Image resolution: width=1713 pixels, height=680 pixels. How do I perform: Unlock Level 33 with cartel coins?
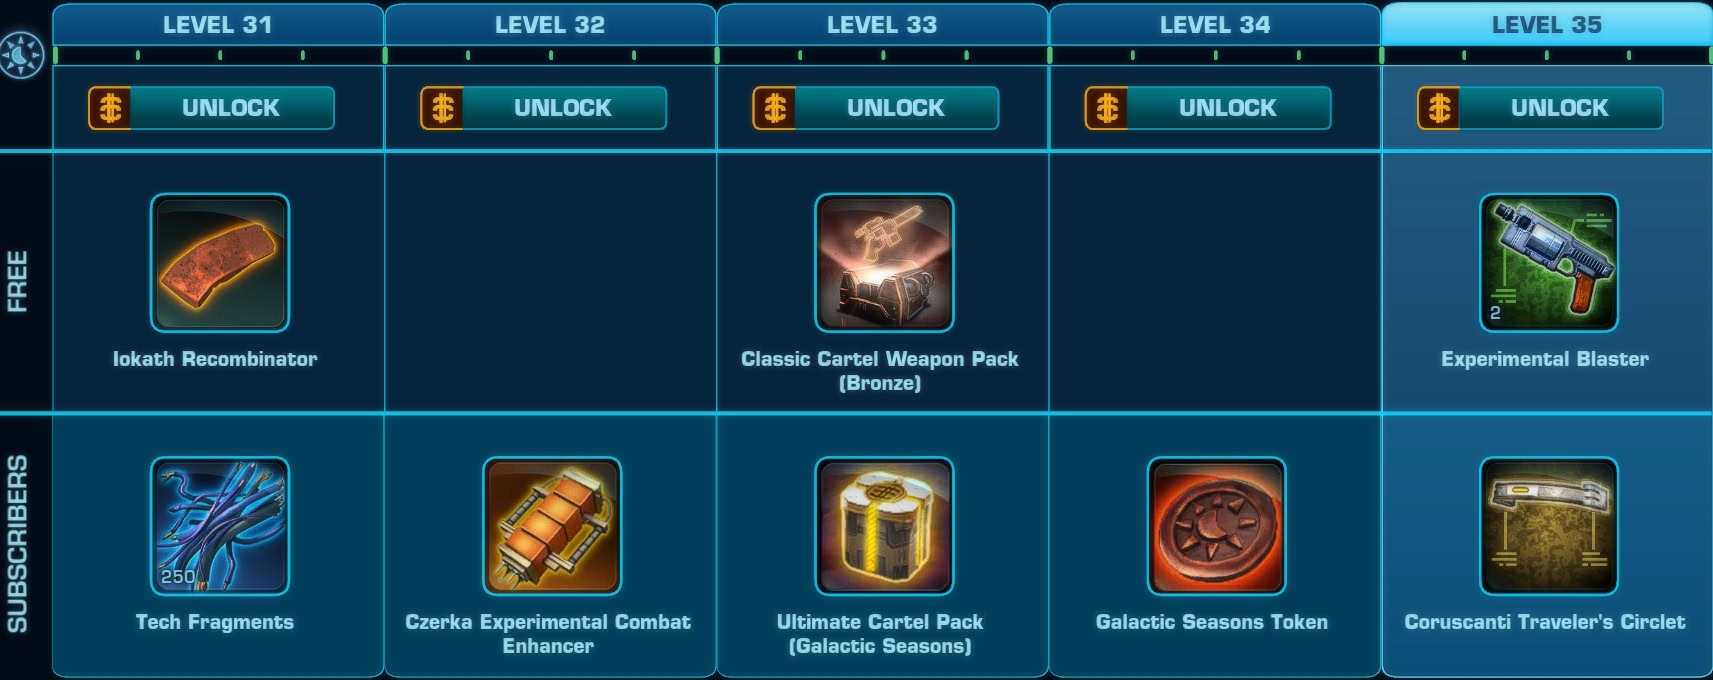click(875, 108)
